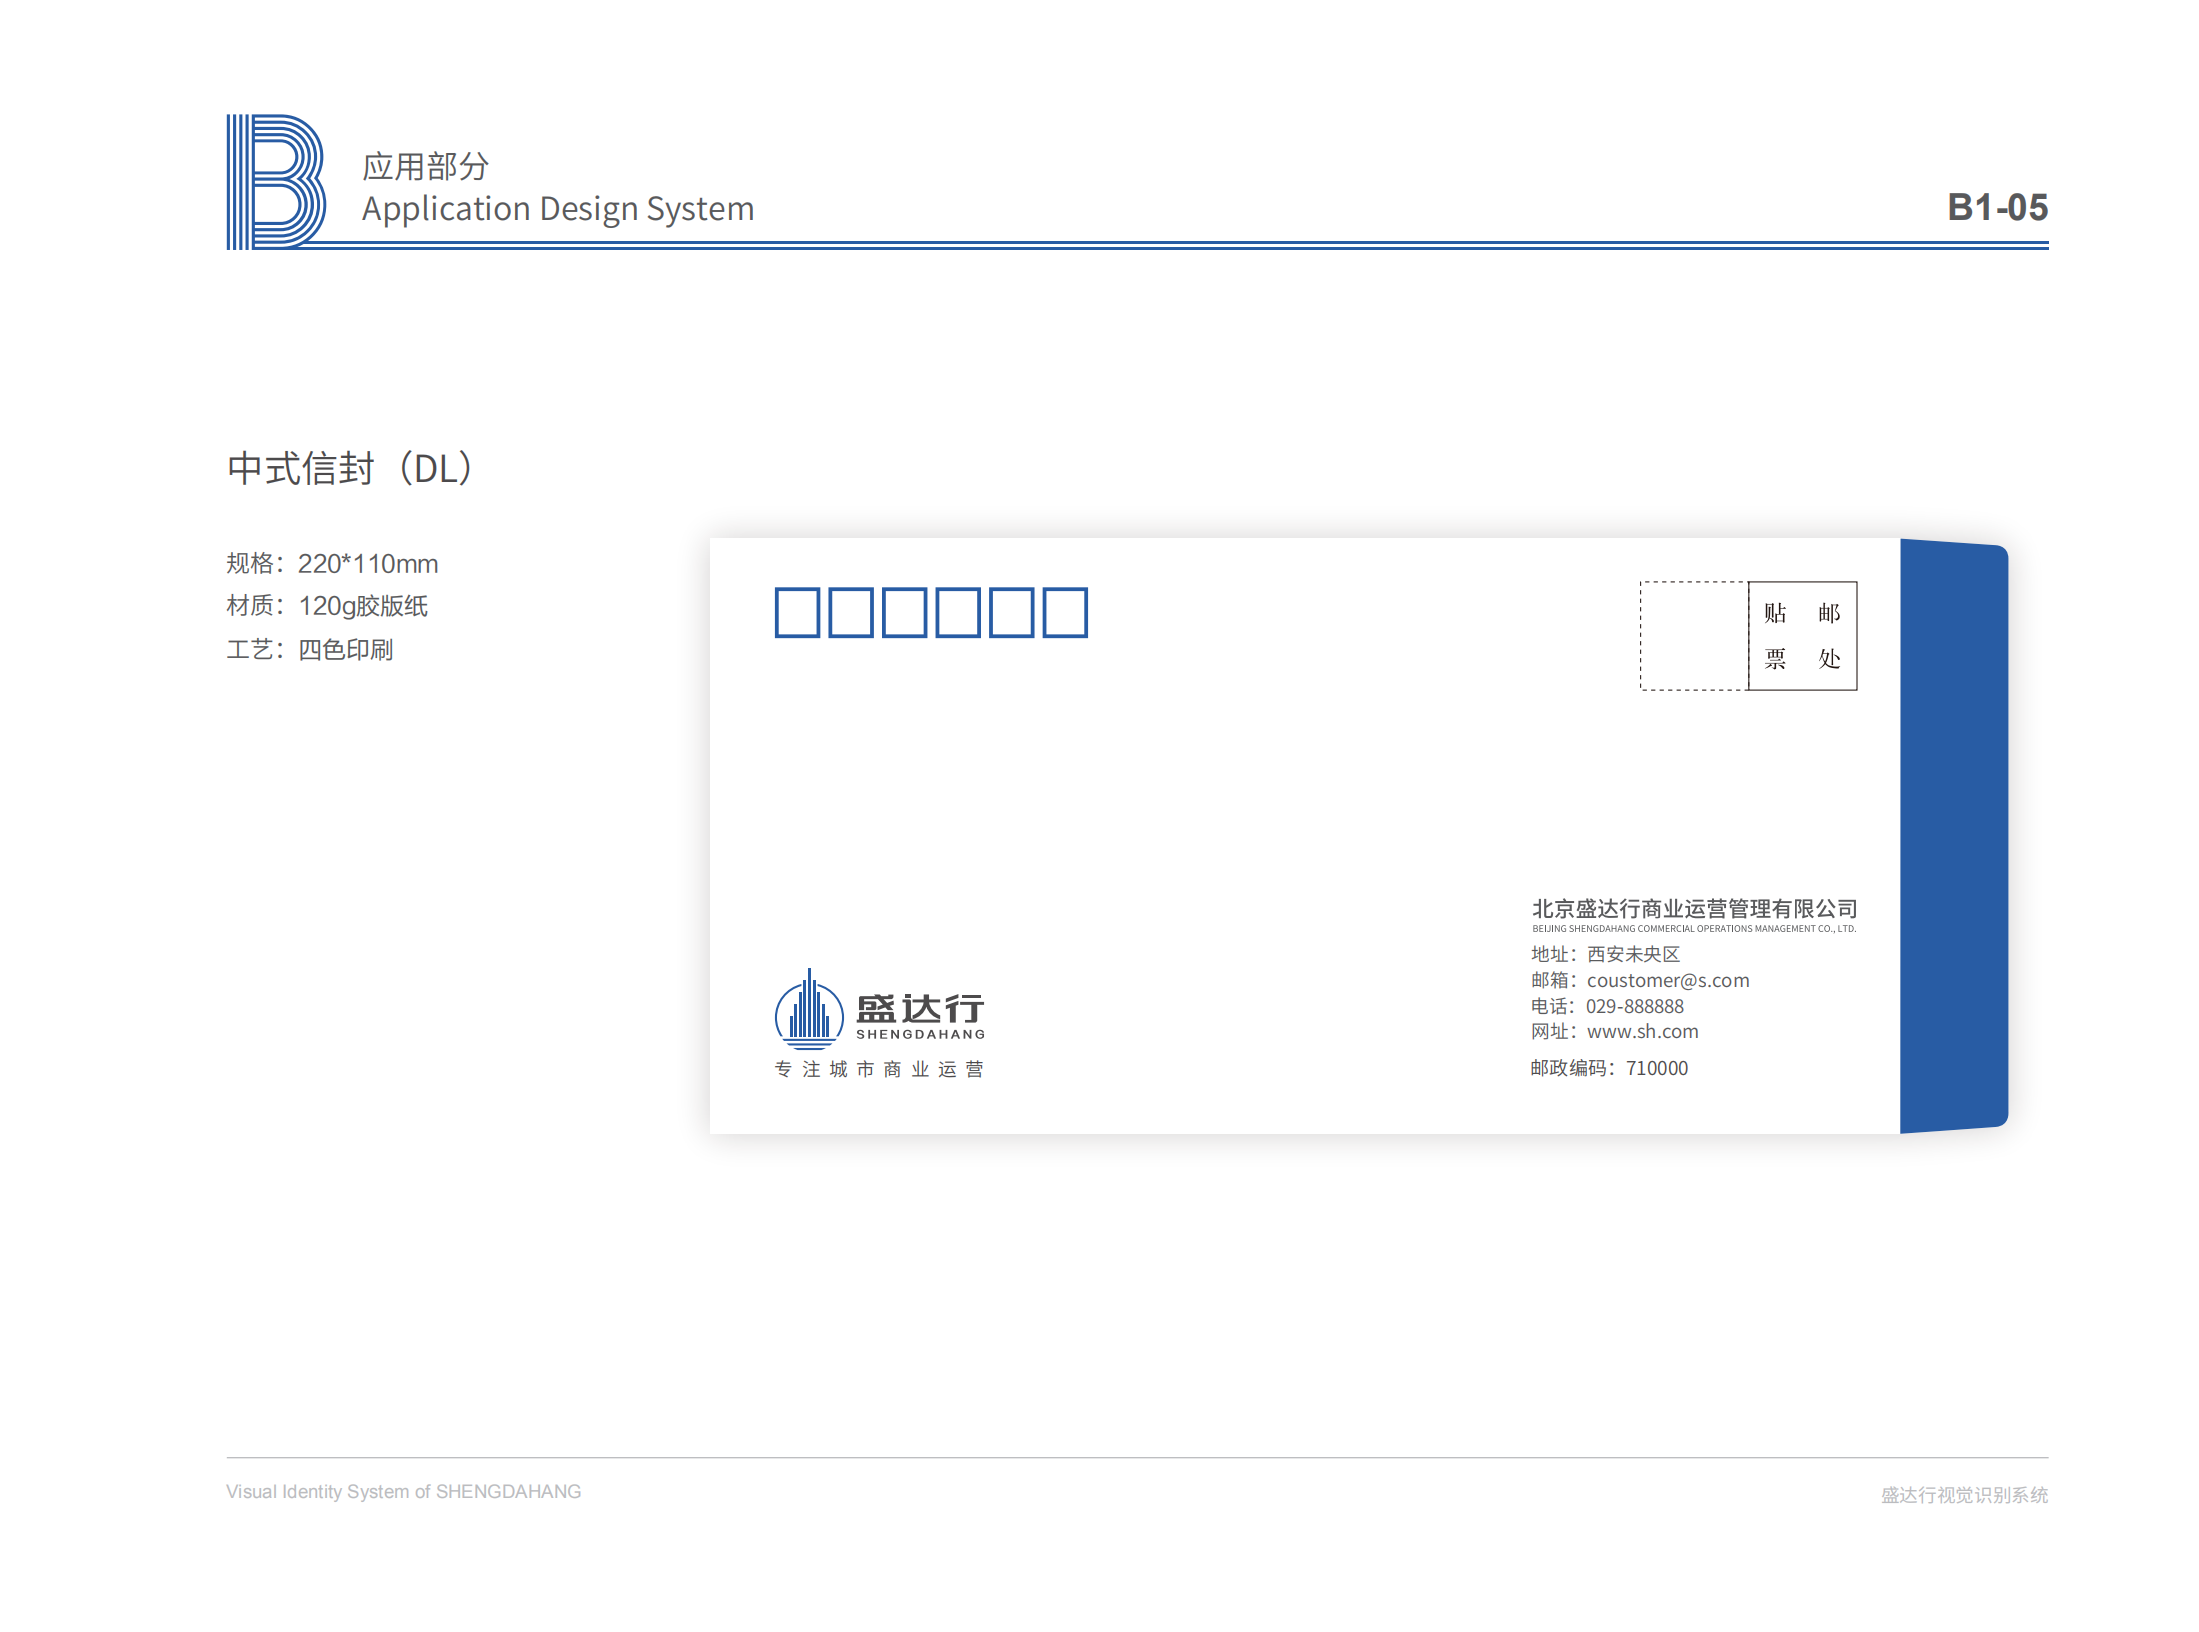2199x1632 pixels.
Task: Click the www.sh.com website address
Action: (x=1642, y=1032)
